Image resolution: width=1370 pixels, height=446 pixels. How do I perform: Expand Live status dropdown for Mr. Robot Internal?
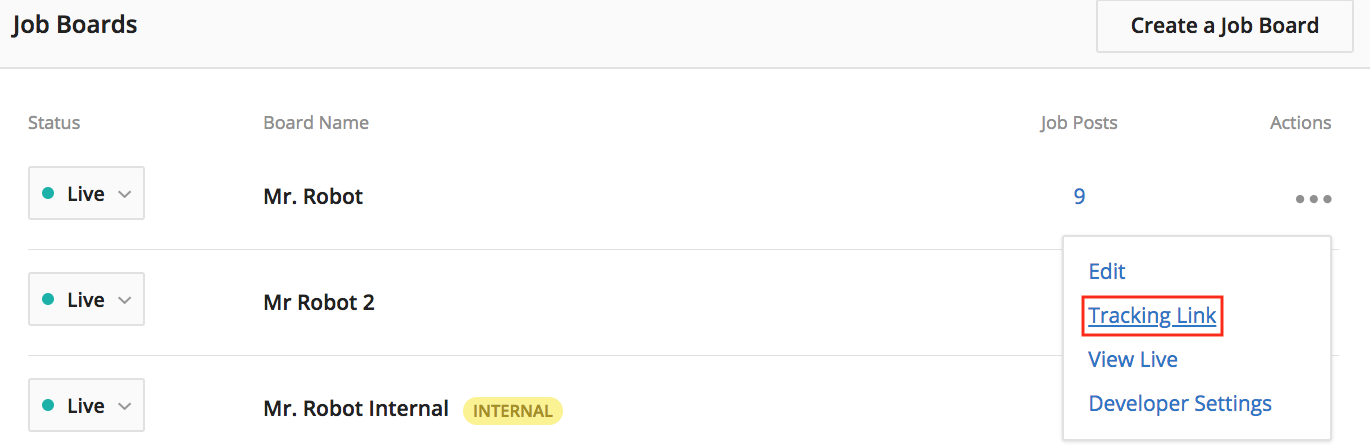pyautogui.click(x=86, y=405)
